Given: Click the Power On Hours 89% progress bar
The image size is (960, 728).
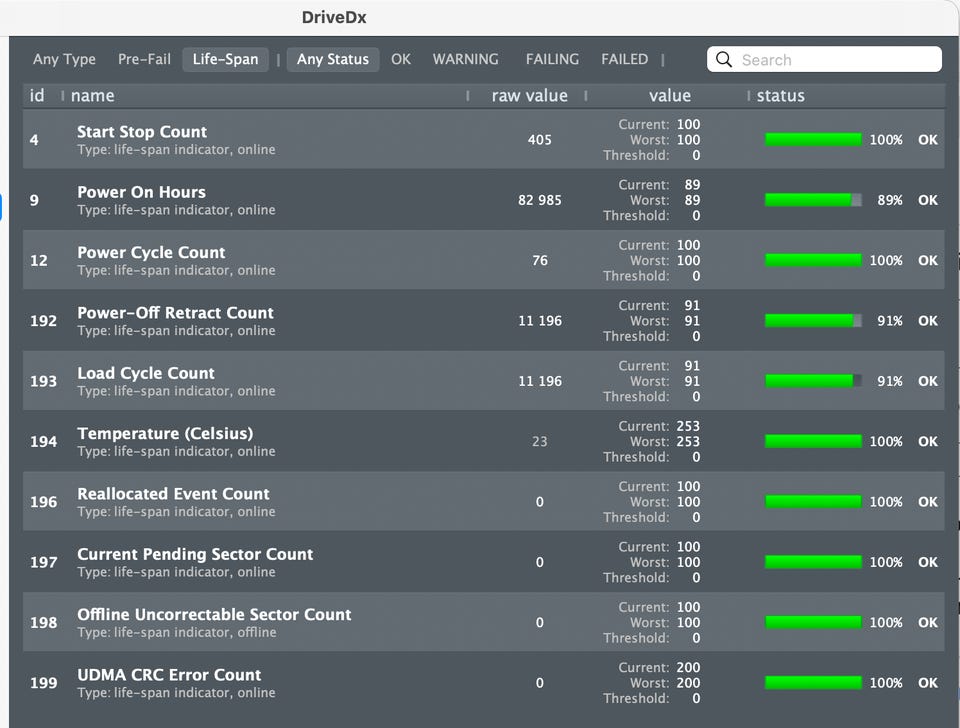Looking at the screenshot, I should coord(813,200).
